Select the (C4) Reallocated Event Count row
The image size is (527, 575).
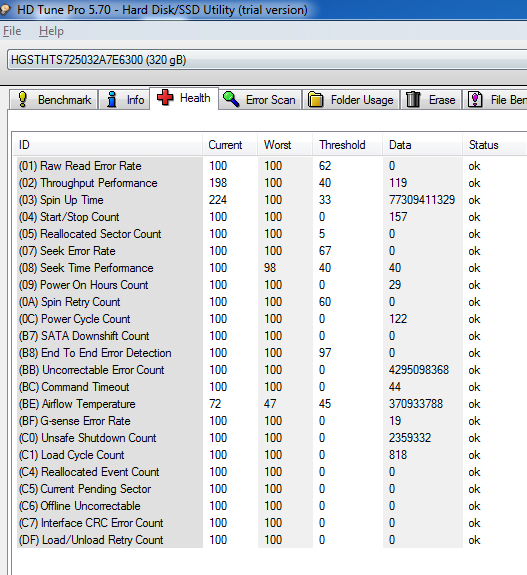pyautogui.click(x=271, y=472)
